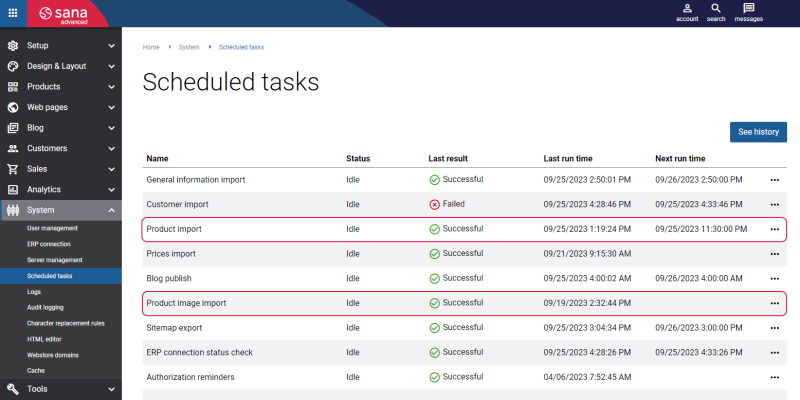Screen dimensions: 800x400
Task: Collapse the System menu chevron
Action: tap(112, 210)
